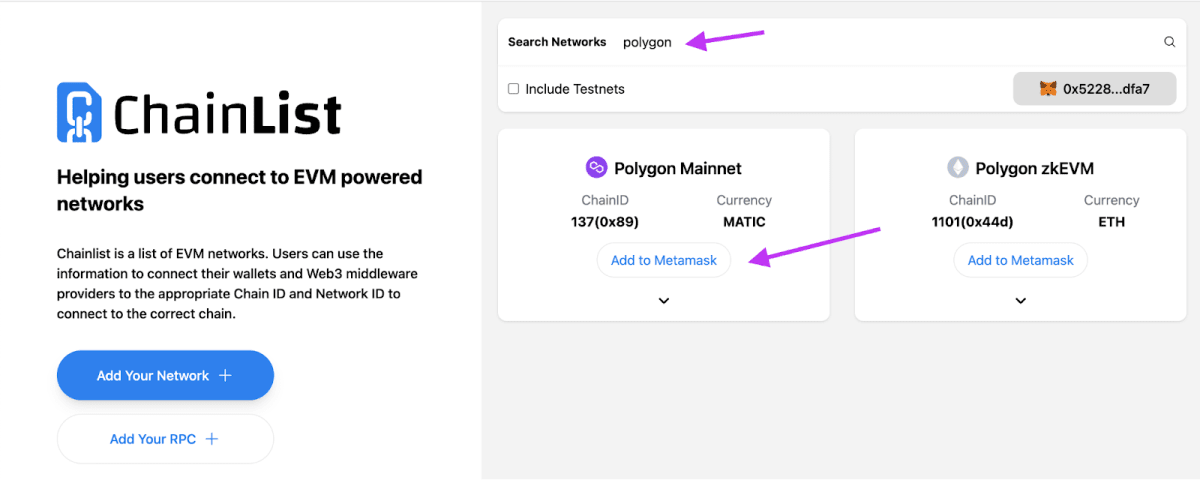Click the search magnifier icon
This screenshot has width=1200, height=480.
[1169, 42]
